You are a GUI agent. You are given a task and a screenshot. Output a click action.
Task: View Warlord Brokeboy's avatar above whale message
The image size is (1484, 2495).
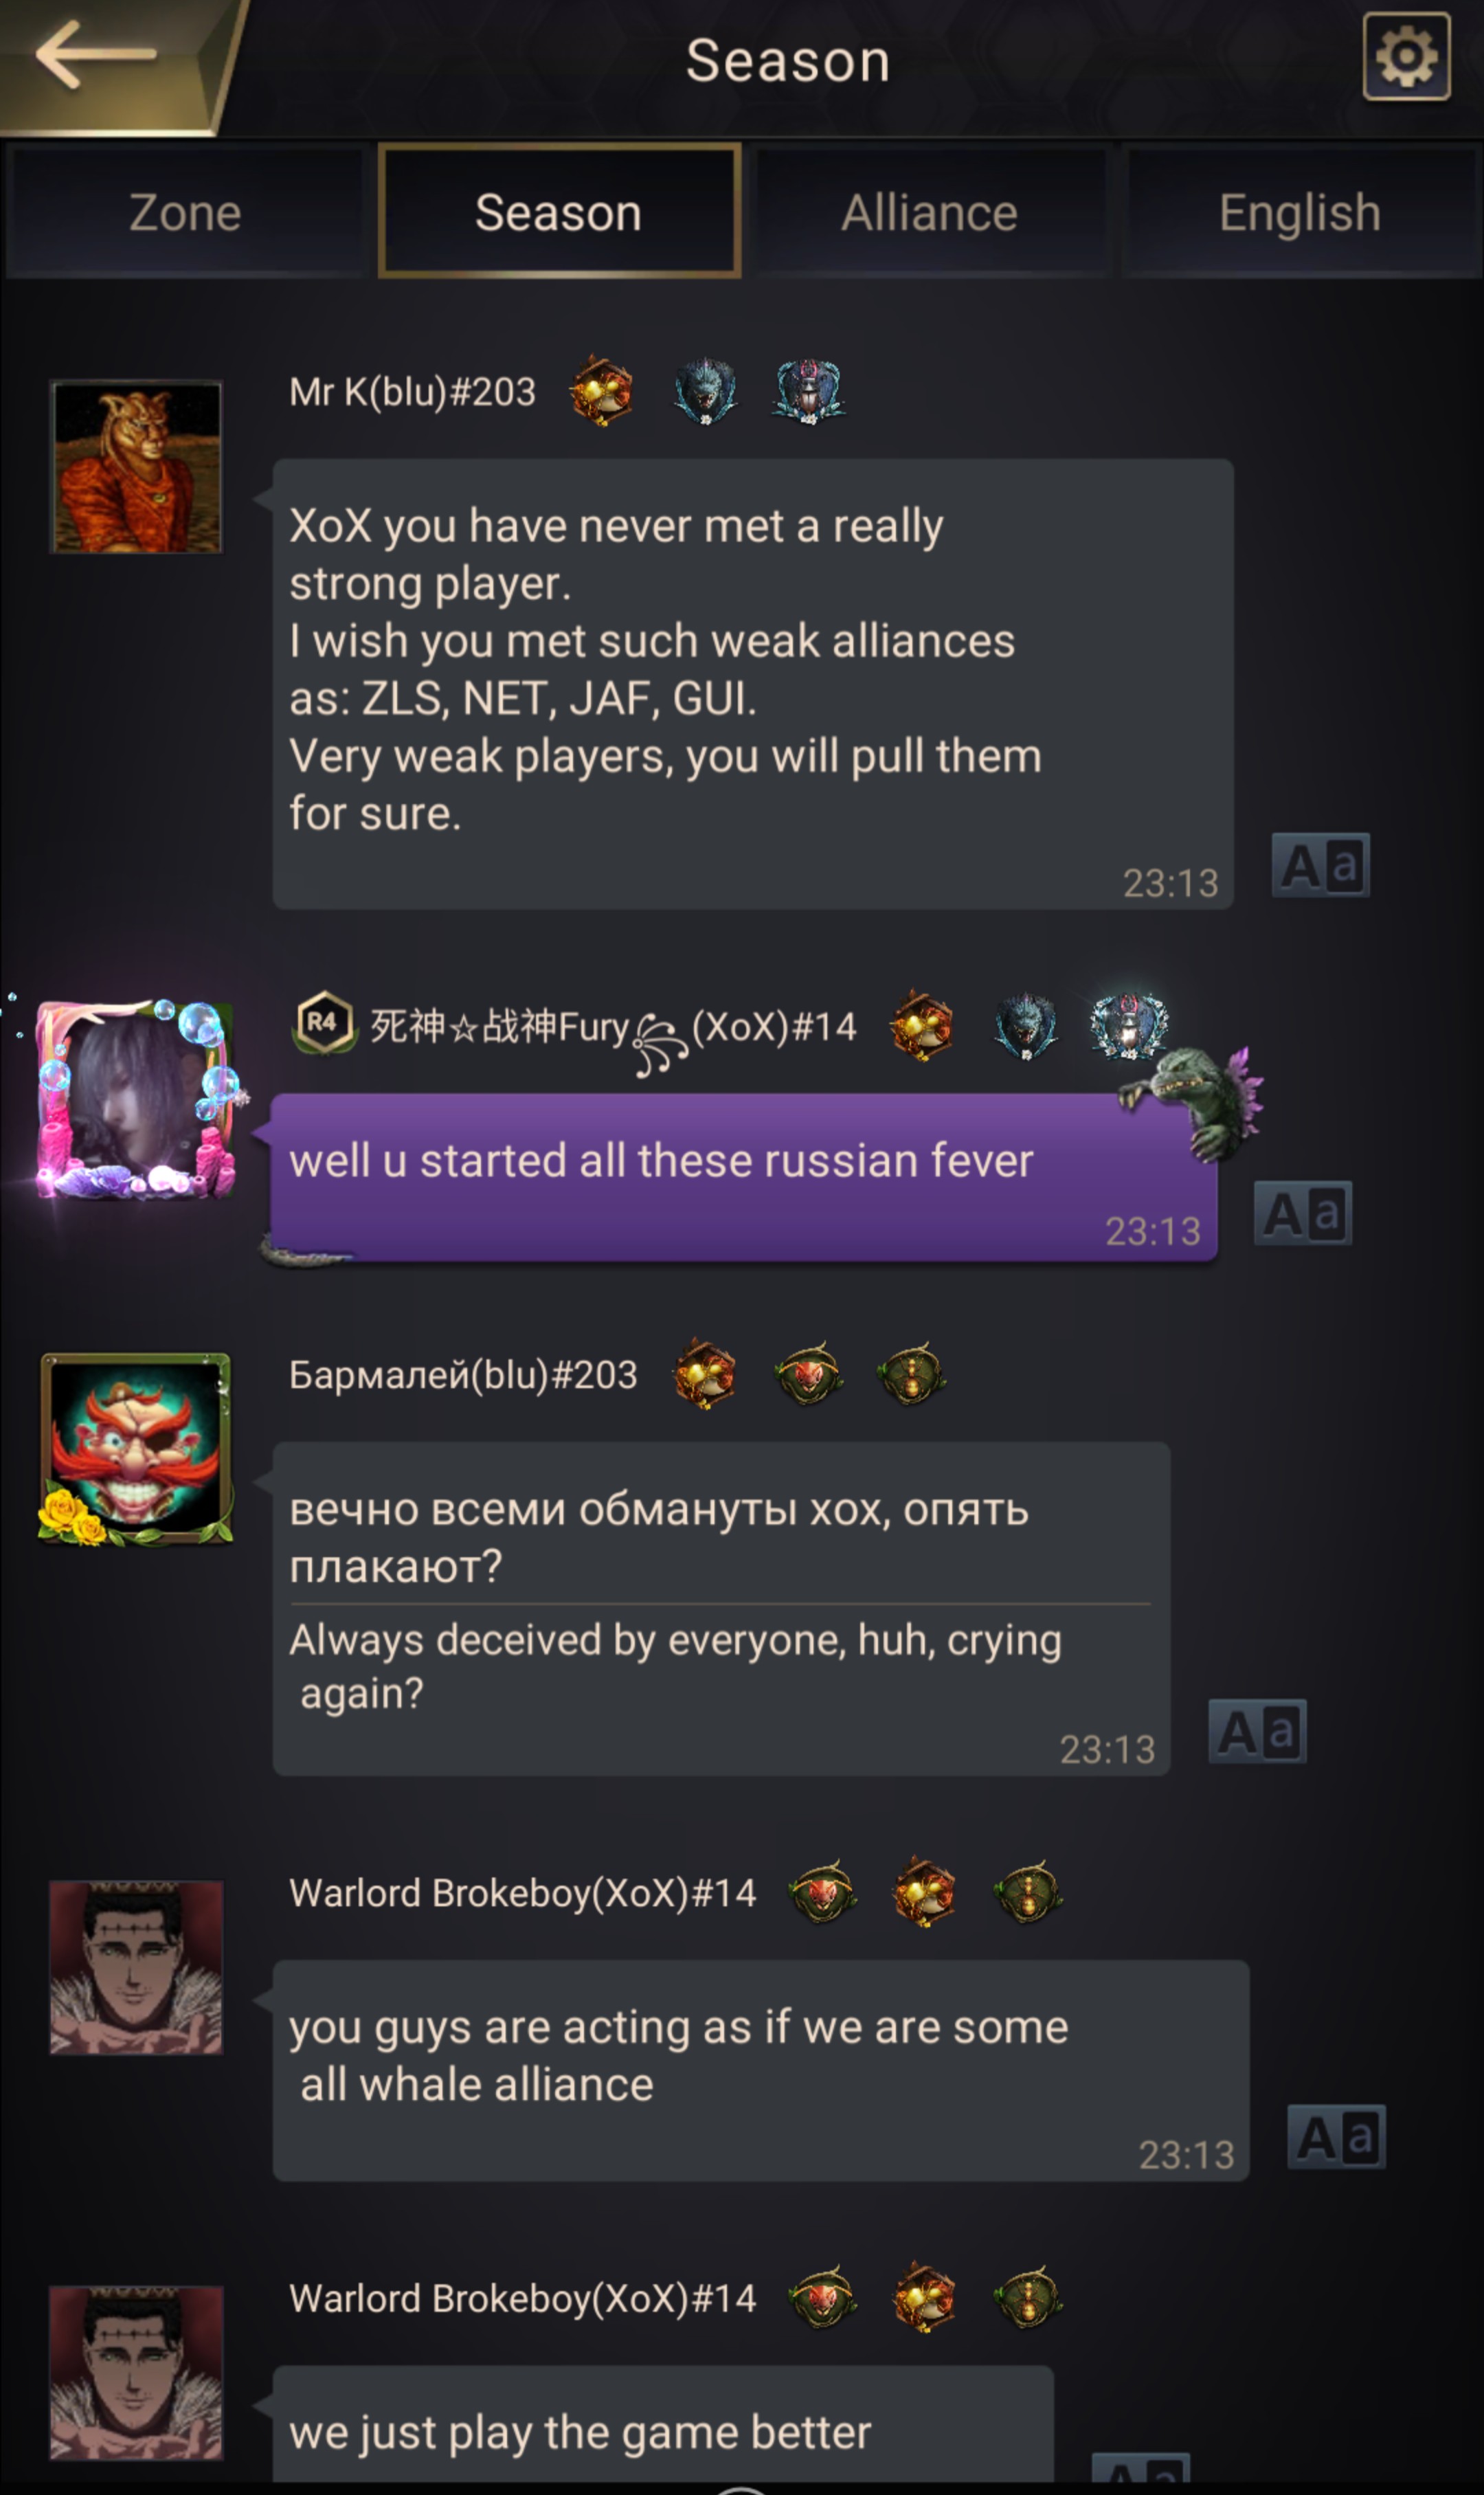coord(136,1967)
